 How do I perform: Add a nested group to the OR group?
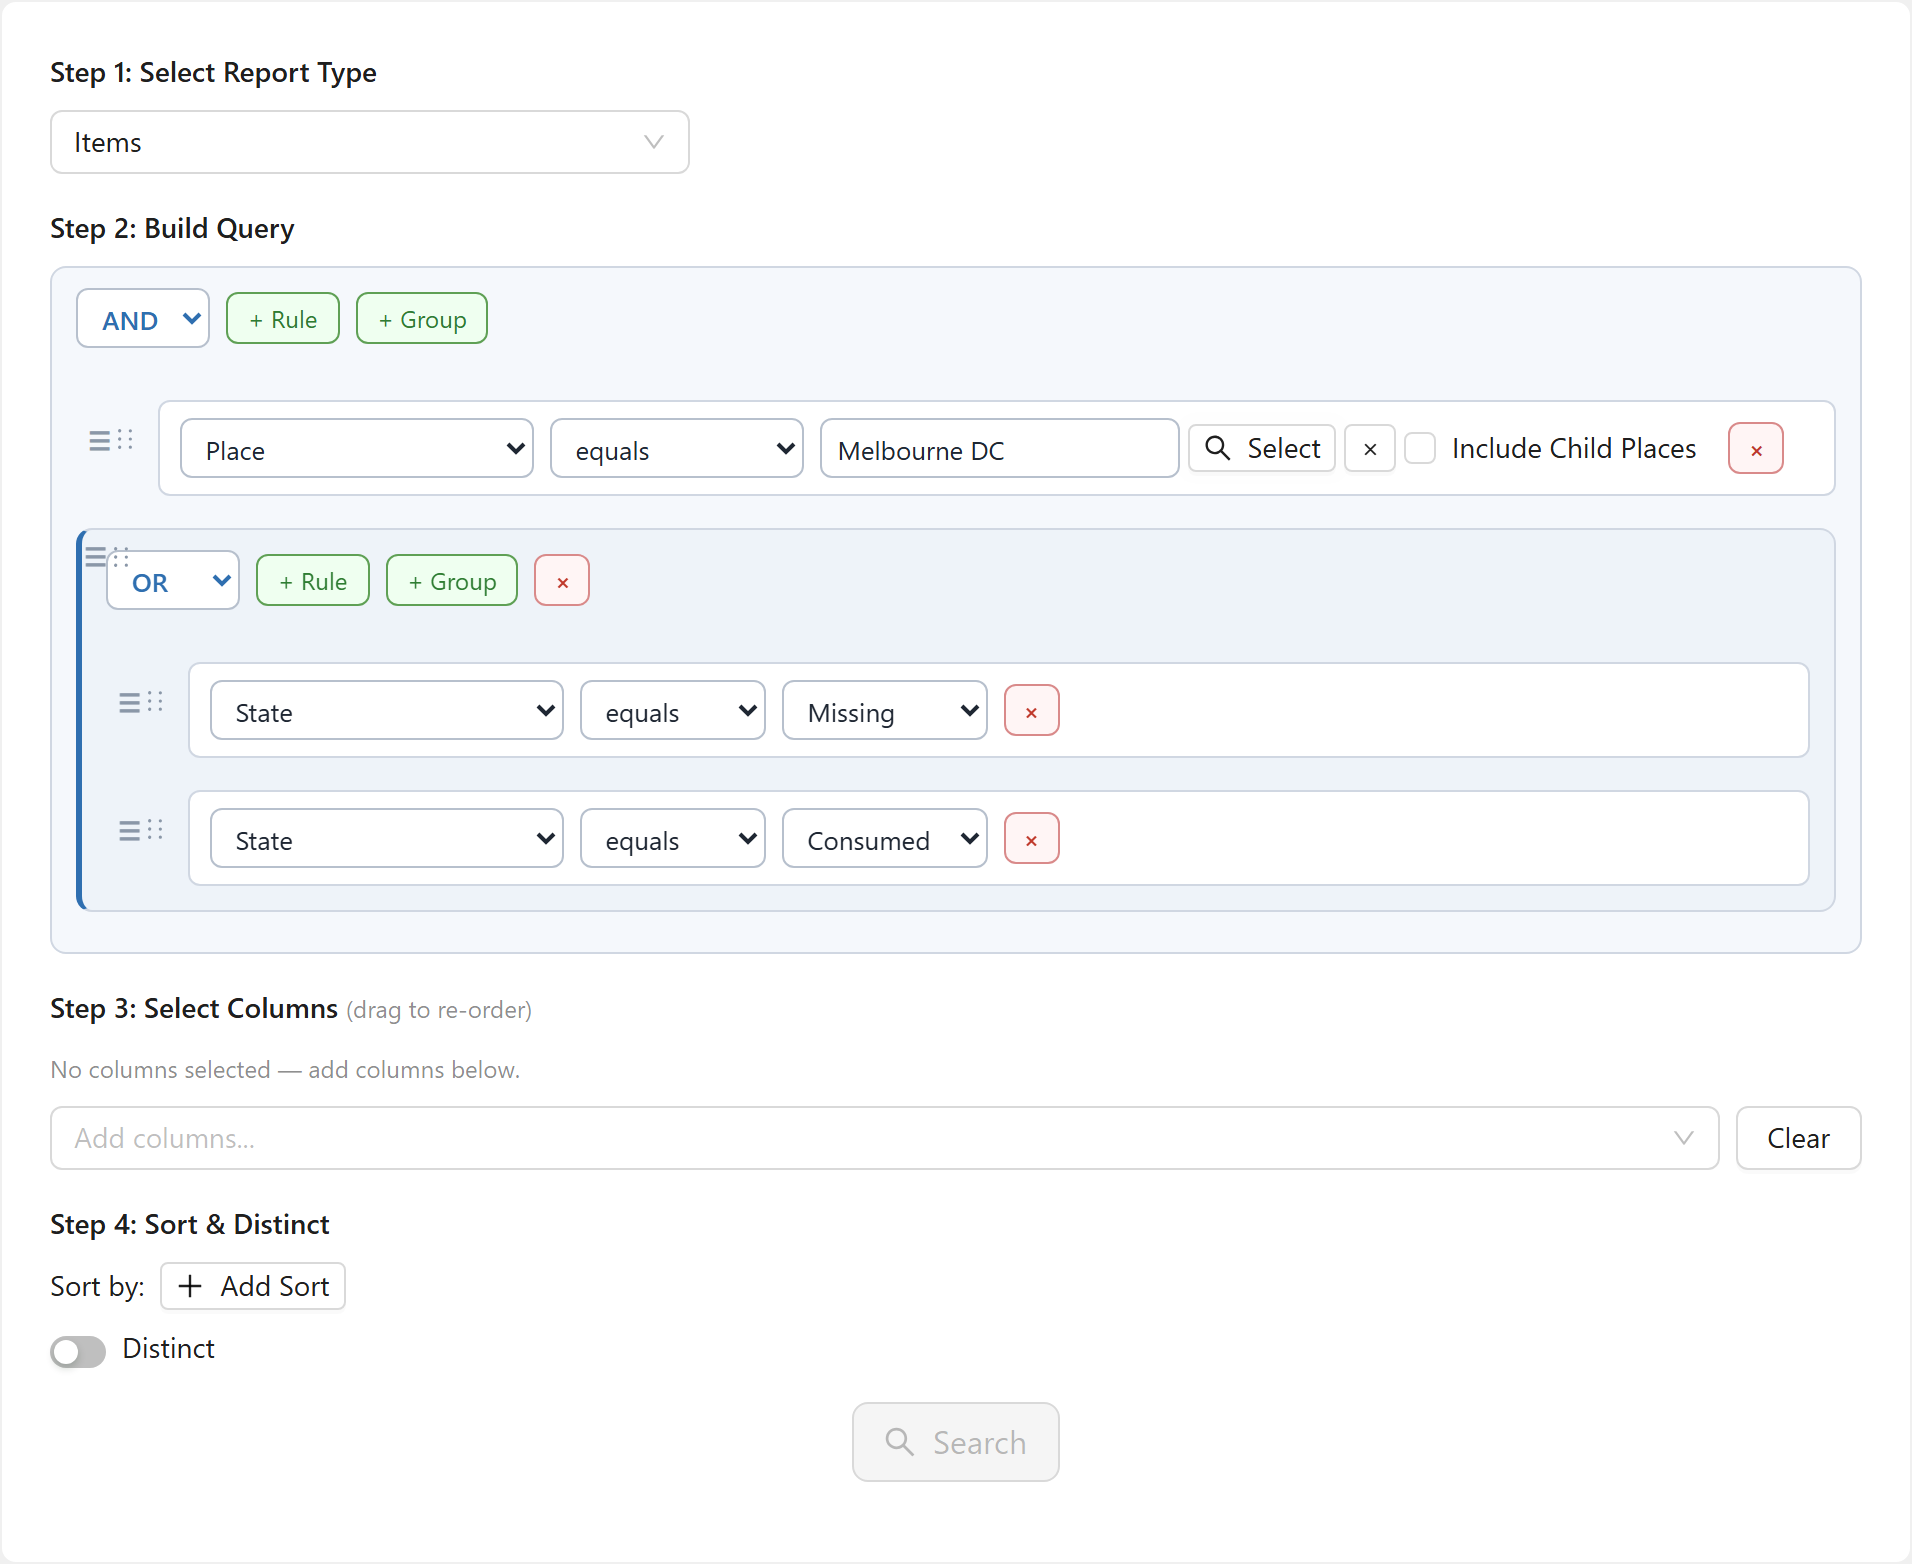point(452,581)
